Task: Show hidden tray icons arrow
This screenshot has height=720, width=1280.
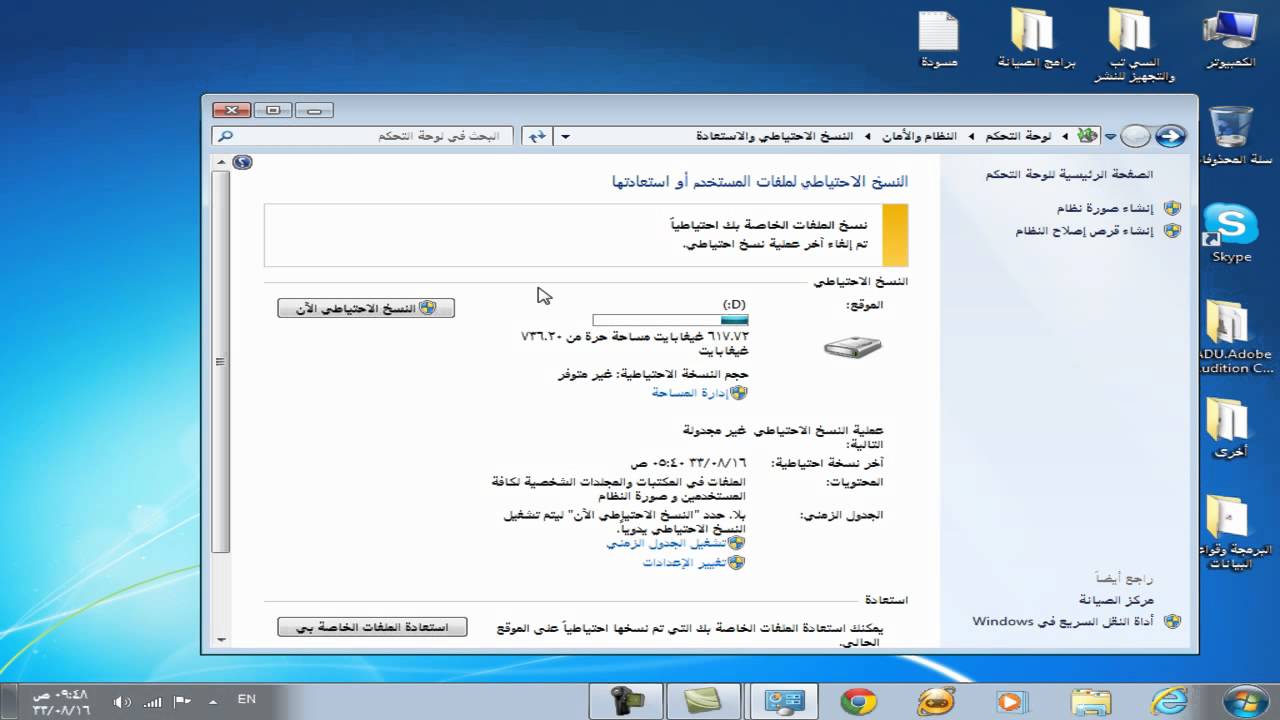Action: pos(211,700)
